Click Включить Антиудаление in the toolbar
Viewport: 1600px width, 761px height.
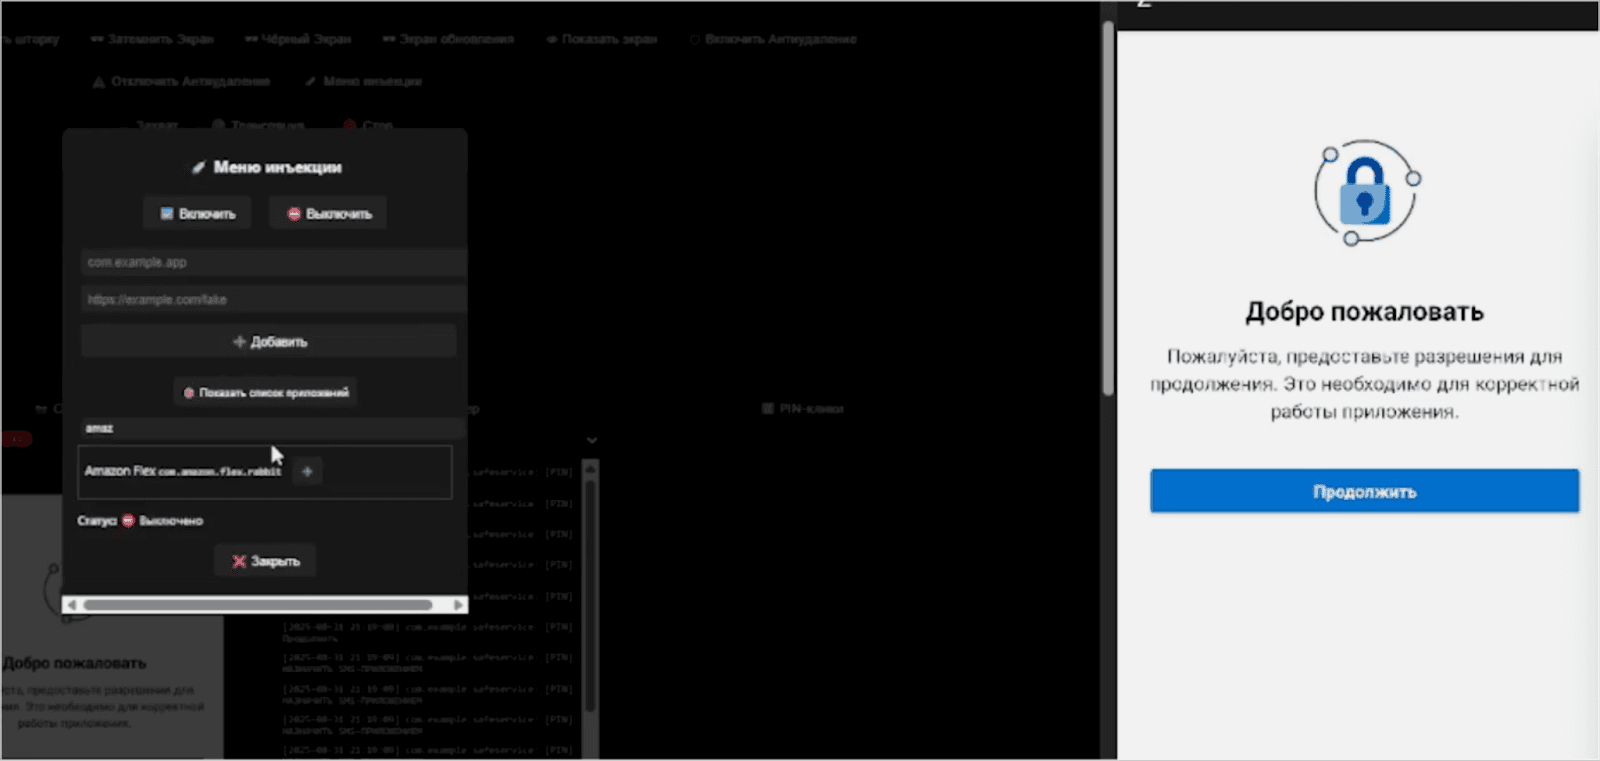(x=773, y=39)
